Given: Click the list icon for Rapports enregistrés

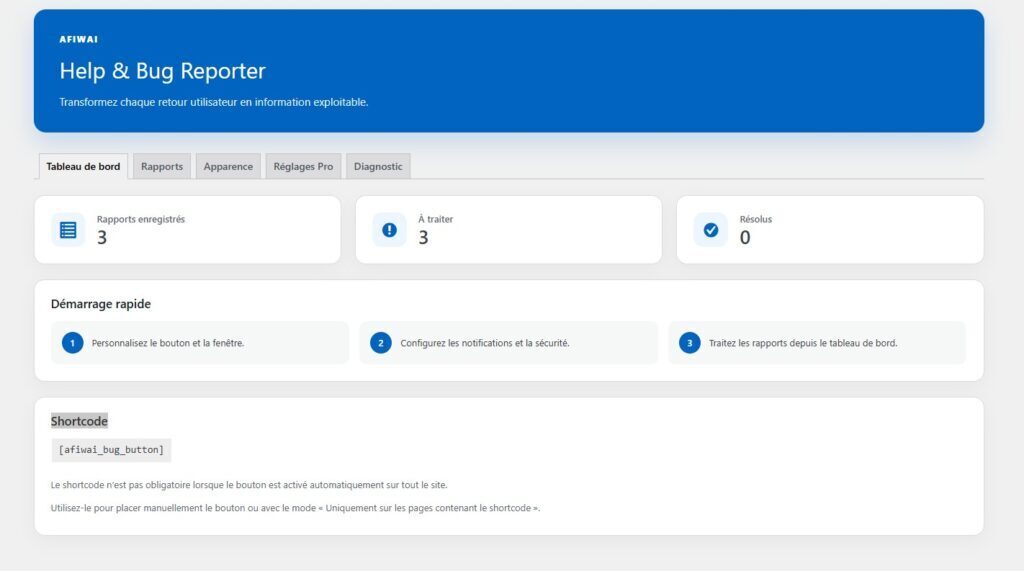Looking at the screenshot, I should tap(68, 230).
